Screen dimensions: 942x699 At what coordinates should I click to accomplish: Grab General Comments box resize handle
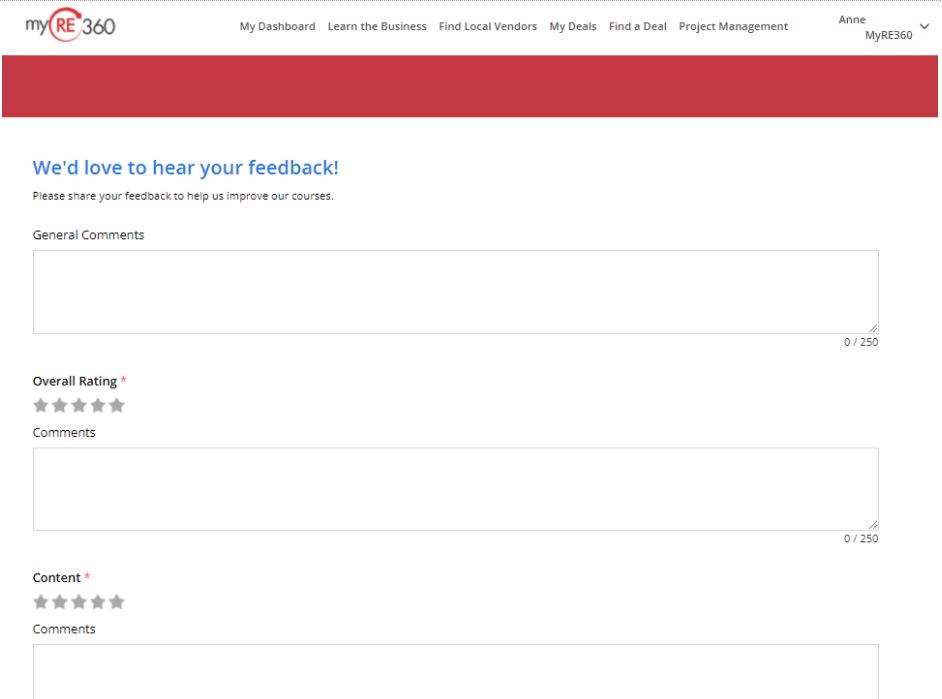[x=873, y=328]
